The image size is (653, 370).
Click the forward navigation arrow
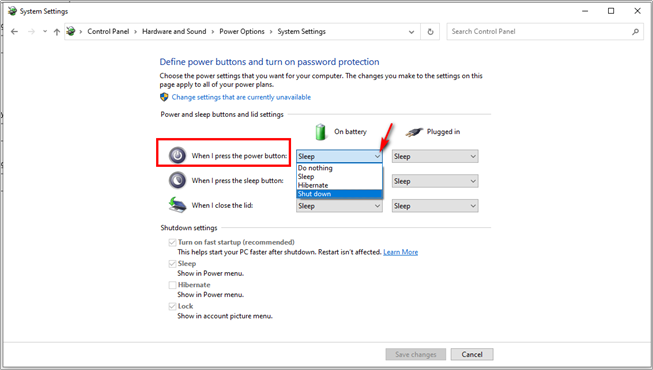(x=31, y=32)
